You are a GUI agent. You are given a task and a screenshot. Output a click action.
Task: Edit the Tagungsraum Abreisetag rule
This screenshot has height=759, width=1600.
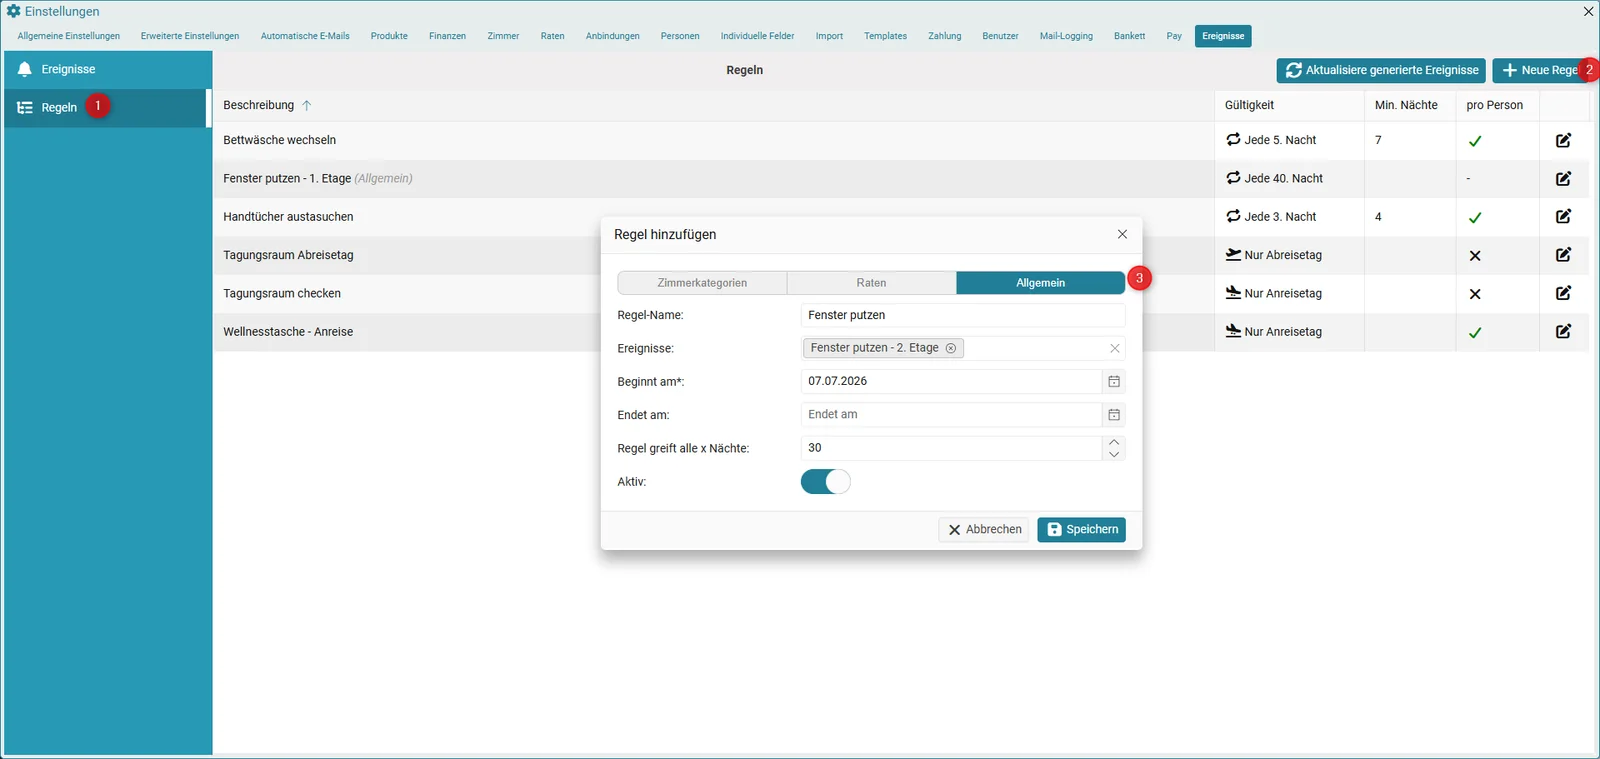1563,255
